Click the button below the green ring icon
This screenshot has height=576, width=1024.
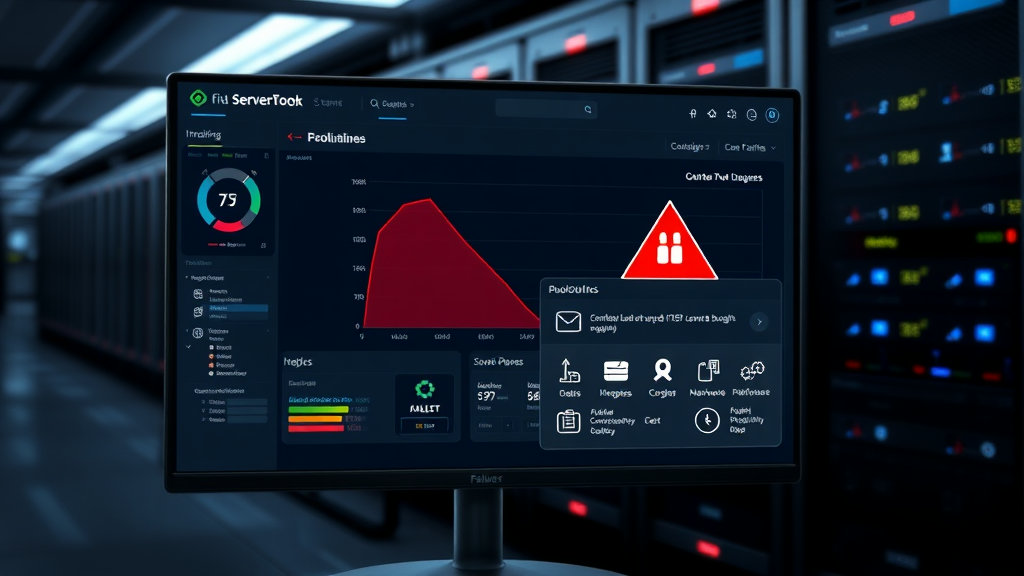click(x=424, y=425)
